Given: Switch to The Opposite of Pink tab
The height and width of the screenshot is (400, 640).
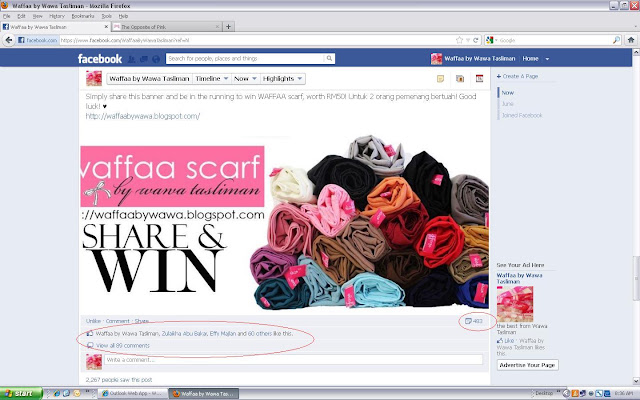Looking at the screenshot, I should point(167,27).
